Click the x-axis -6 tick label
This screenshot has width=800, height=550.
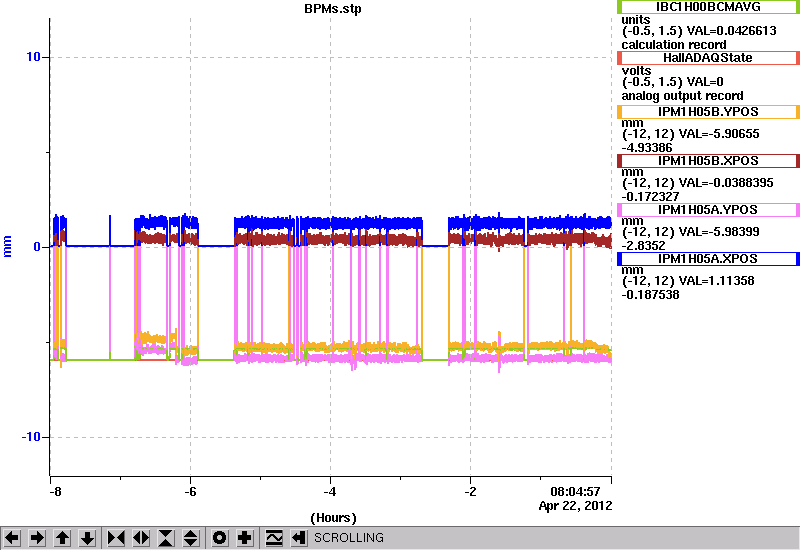190,492
